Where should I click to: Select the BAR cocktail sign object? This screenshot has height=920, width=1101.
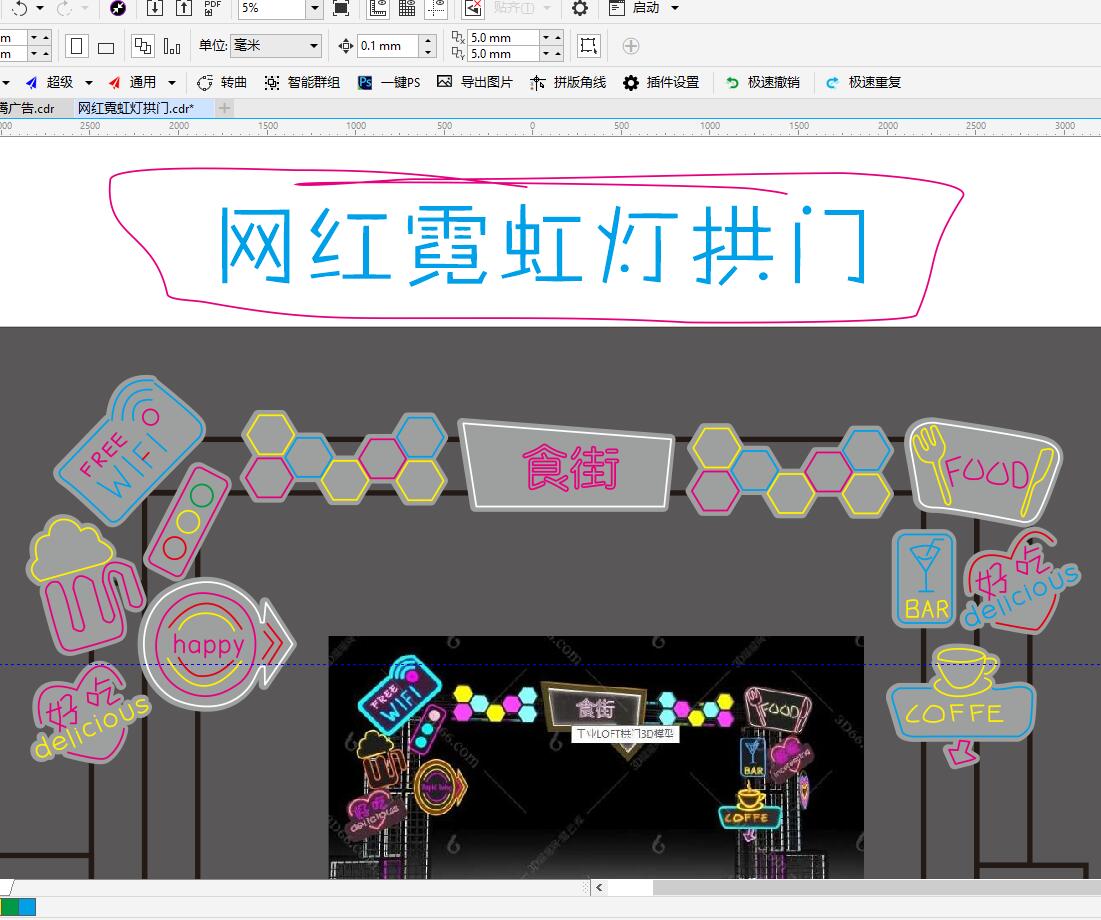pyautogui.click(x=925, y=579)
